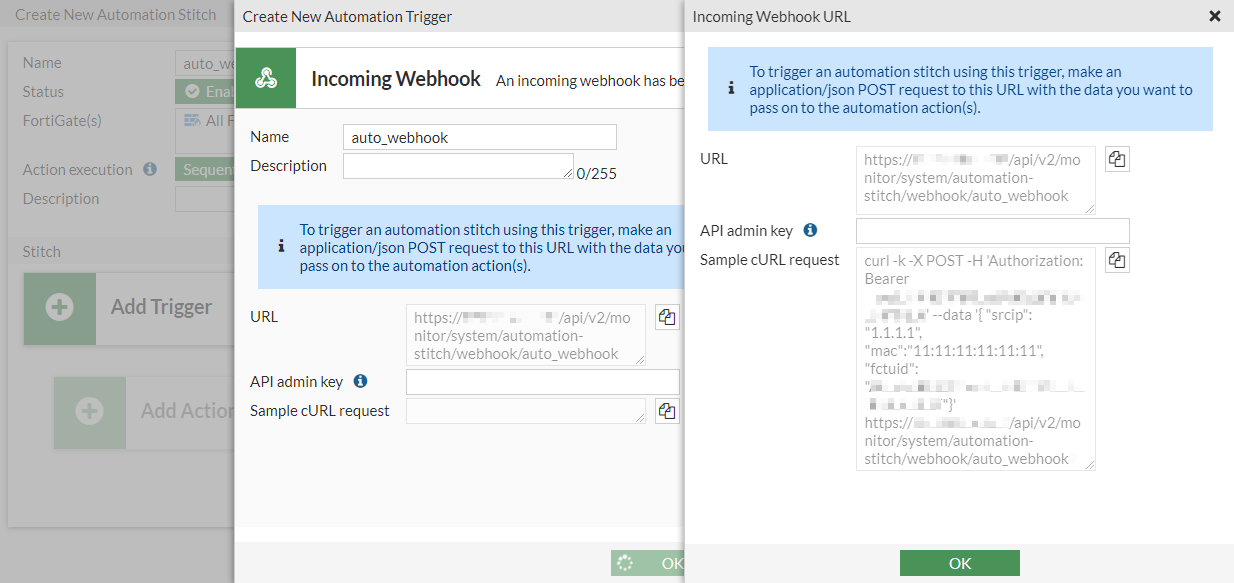The height and width of the screenshot is (583, 1234).
Task: Click the Name field containing auto_webhook
Action: click(x=479, y=137)
